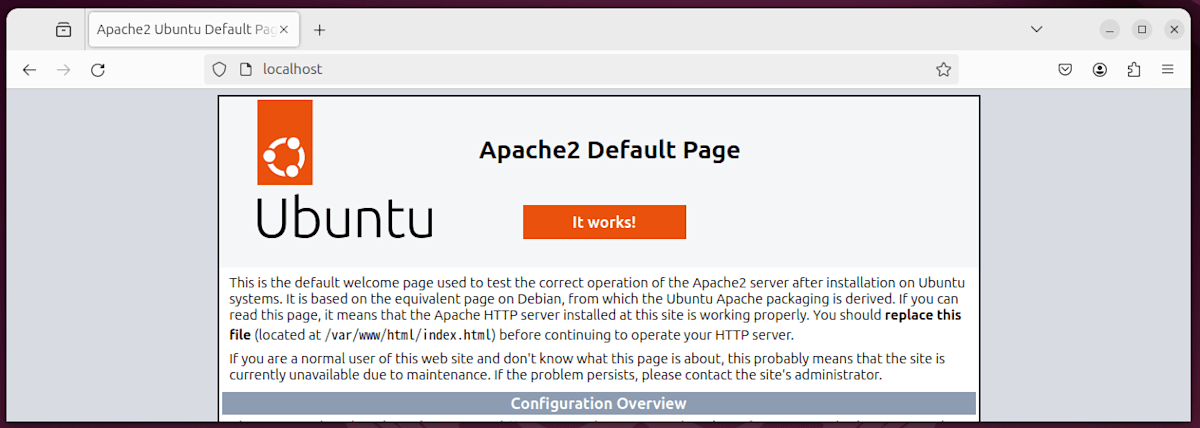1200x428 pixels.
Task: Bookmark this page with star icon
Action: [943, 69]
